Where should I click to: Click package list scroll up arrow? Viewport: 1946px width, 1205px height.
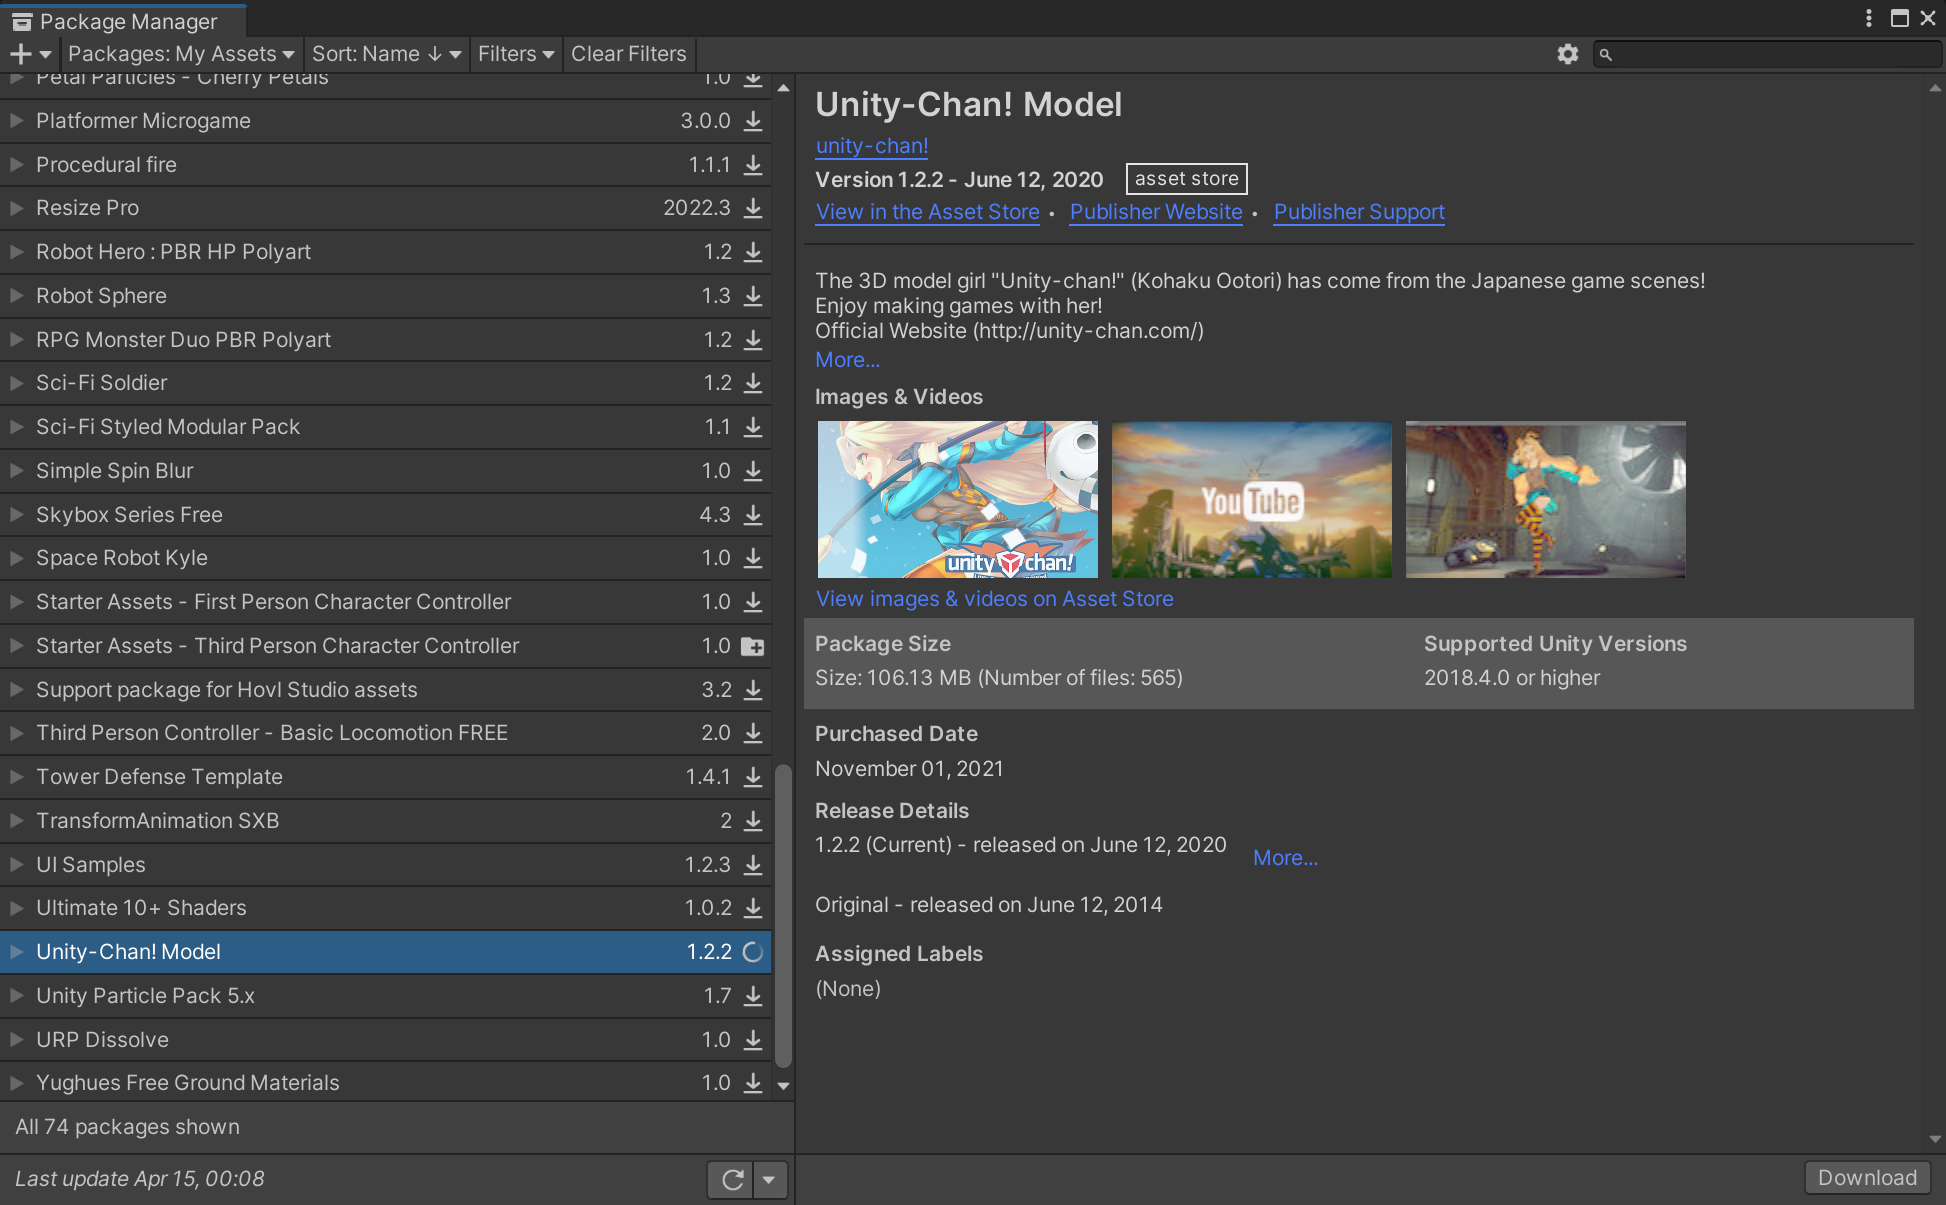pos(784,89)
